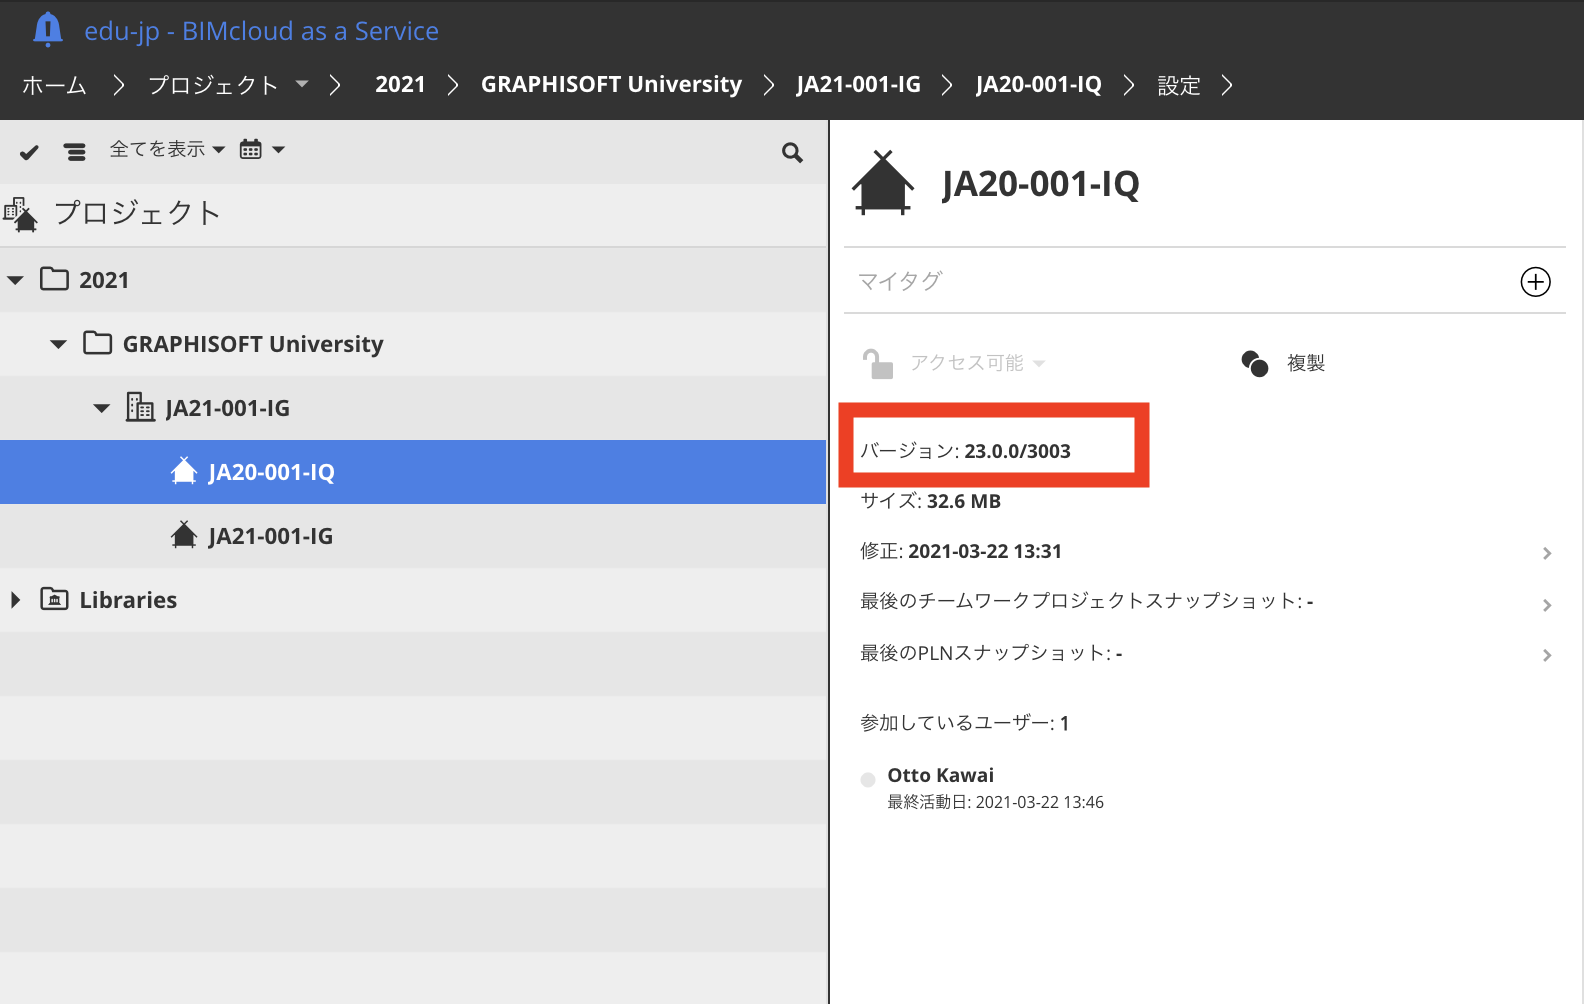Click the unlocked padlock access icon
1584x1004 pixels.
(x=877, y=364)
